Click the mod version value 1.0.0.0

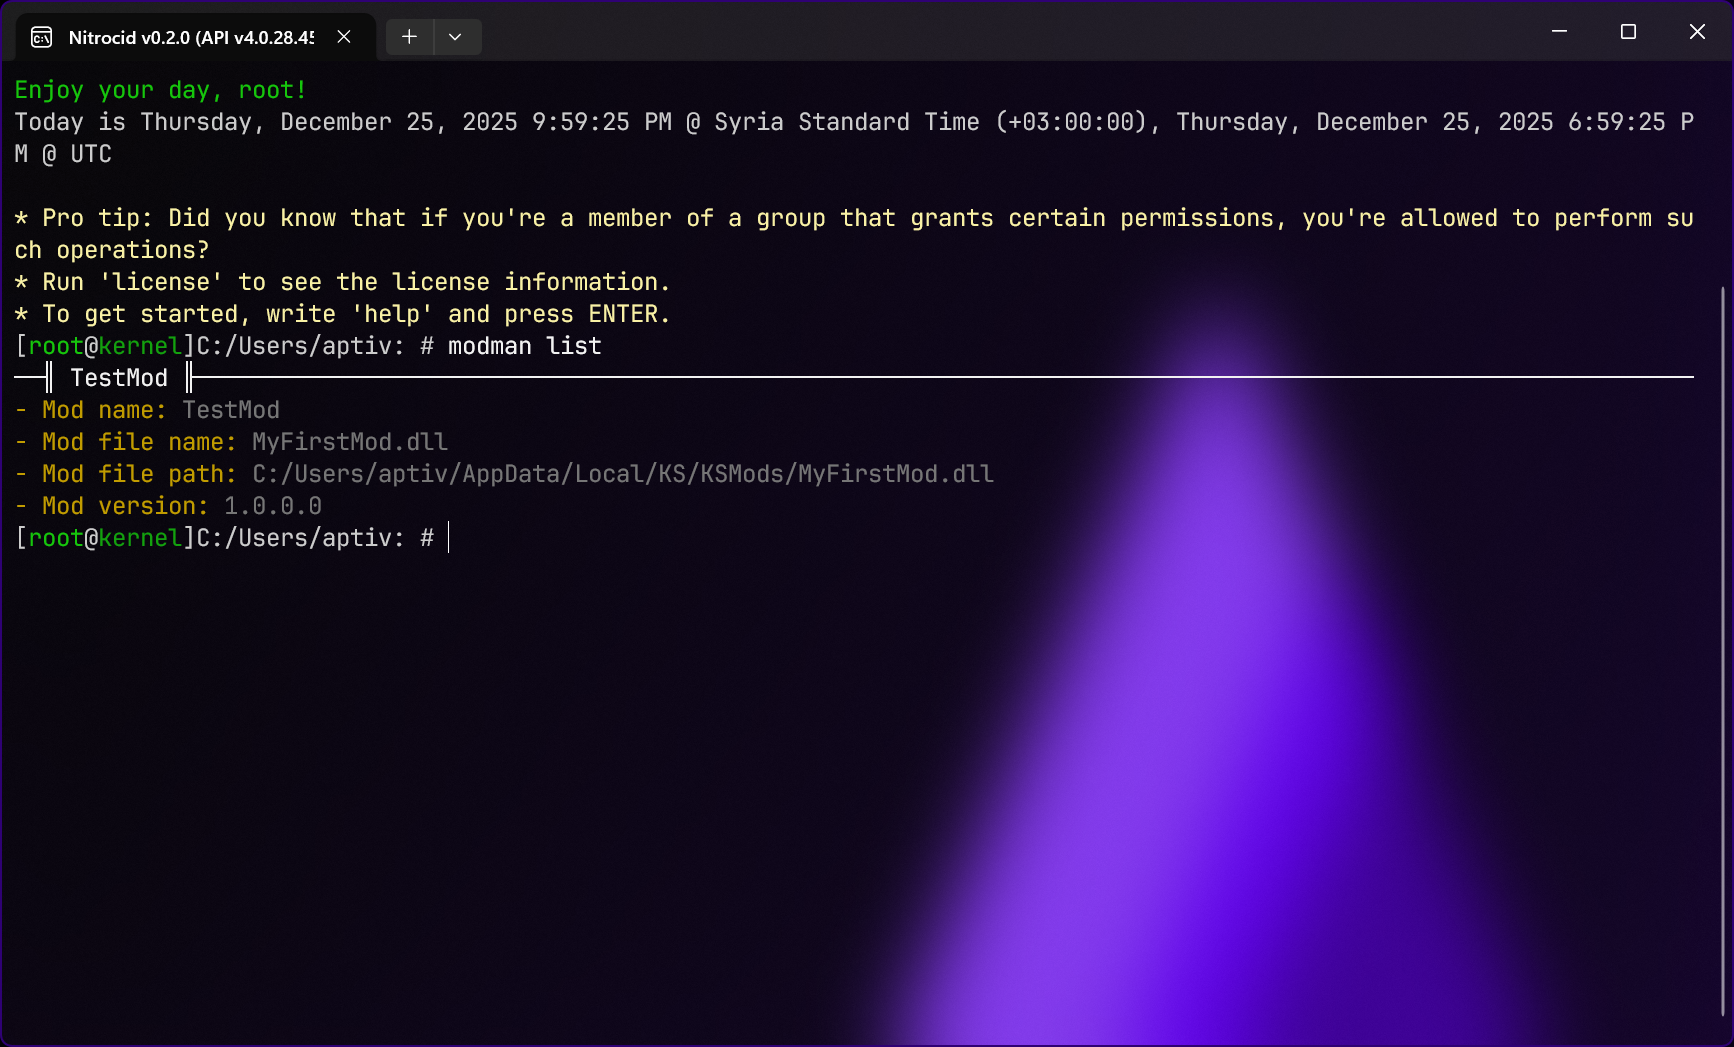pyautogui.click(x=272, y=506)
